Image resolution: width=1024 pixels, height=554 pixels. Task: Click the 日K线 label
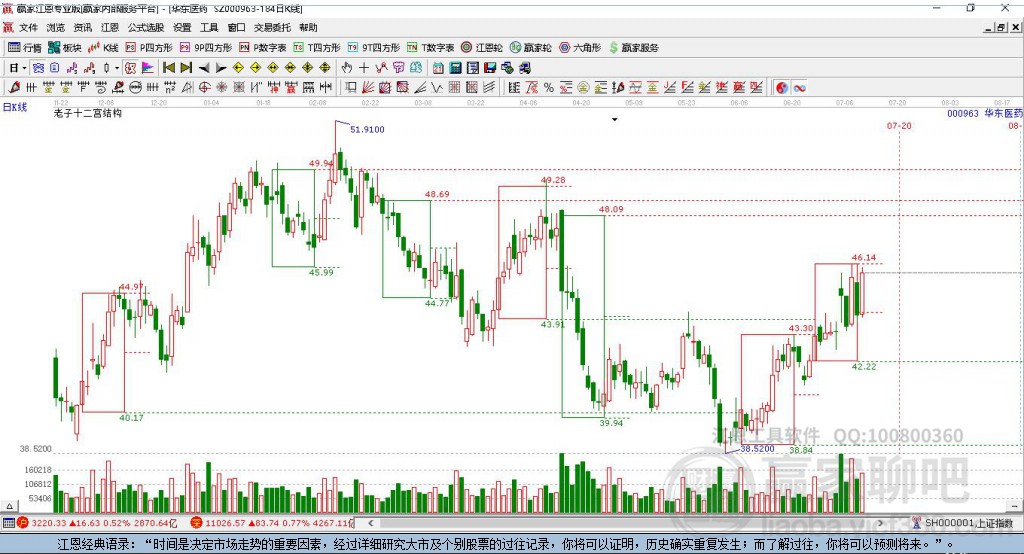tap(15, 107)
